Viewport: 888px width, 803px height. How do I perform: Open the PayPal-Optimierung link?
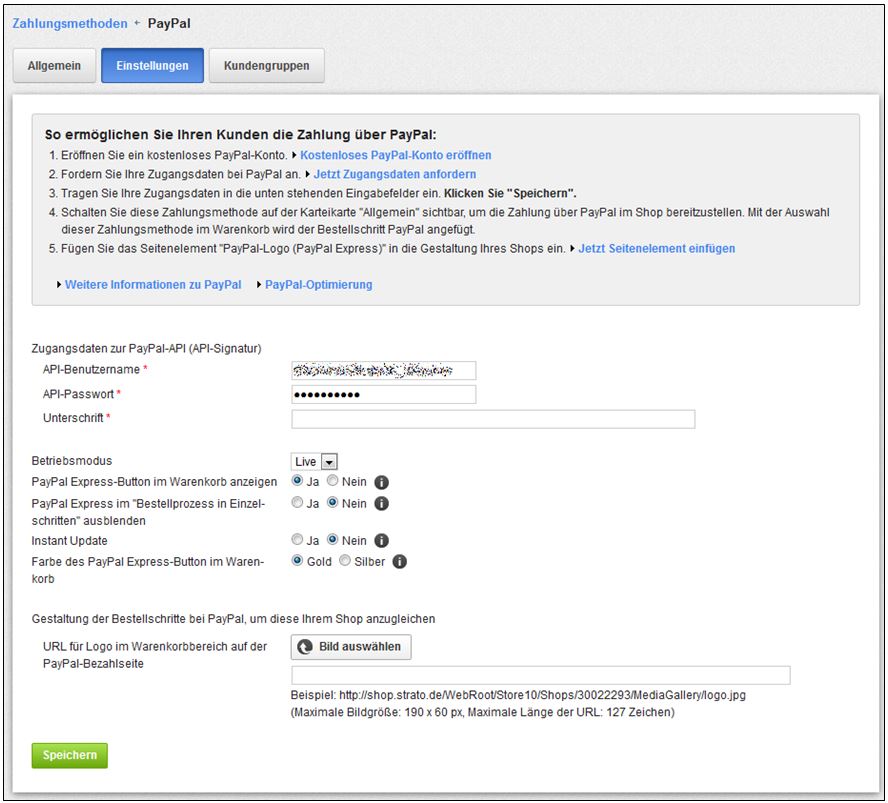pos(318,284)
